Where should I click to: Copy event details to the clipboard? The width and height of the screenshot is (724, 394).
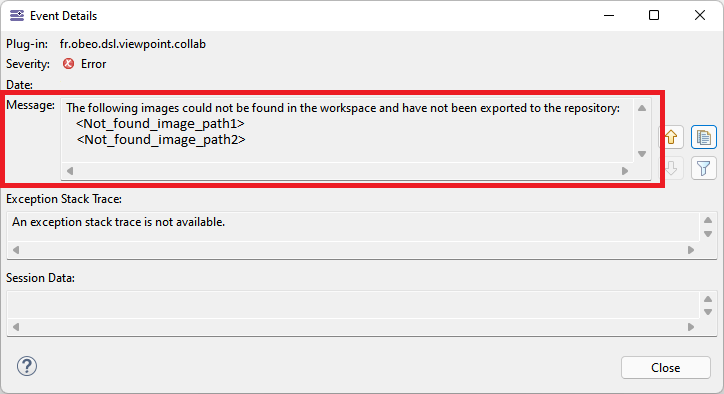click(704, 137)
